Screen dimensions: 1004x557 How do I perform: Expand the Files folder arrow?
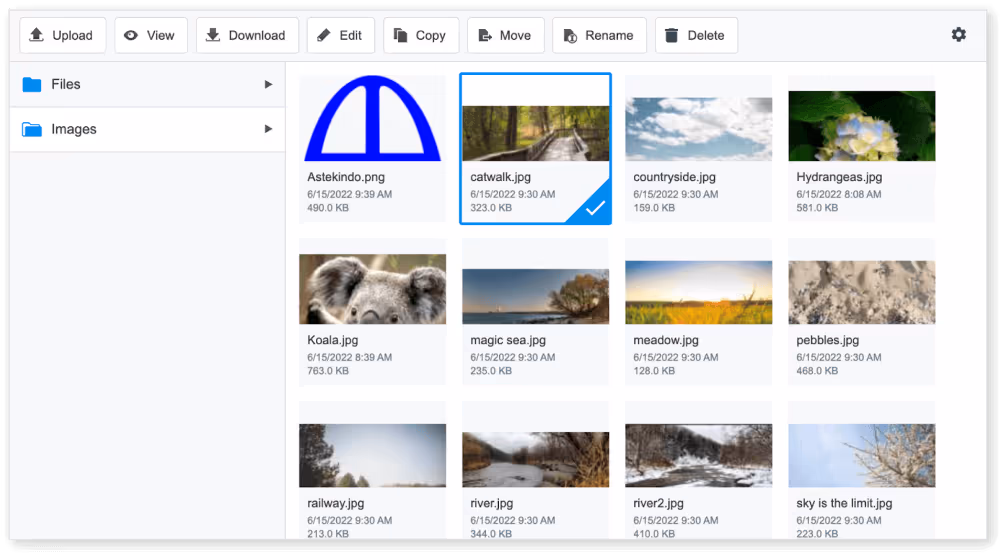pyautogui.click(x=268, y=84)
